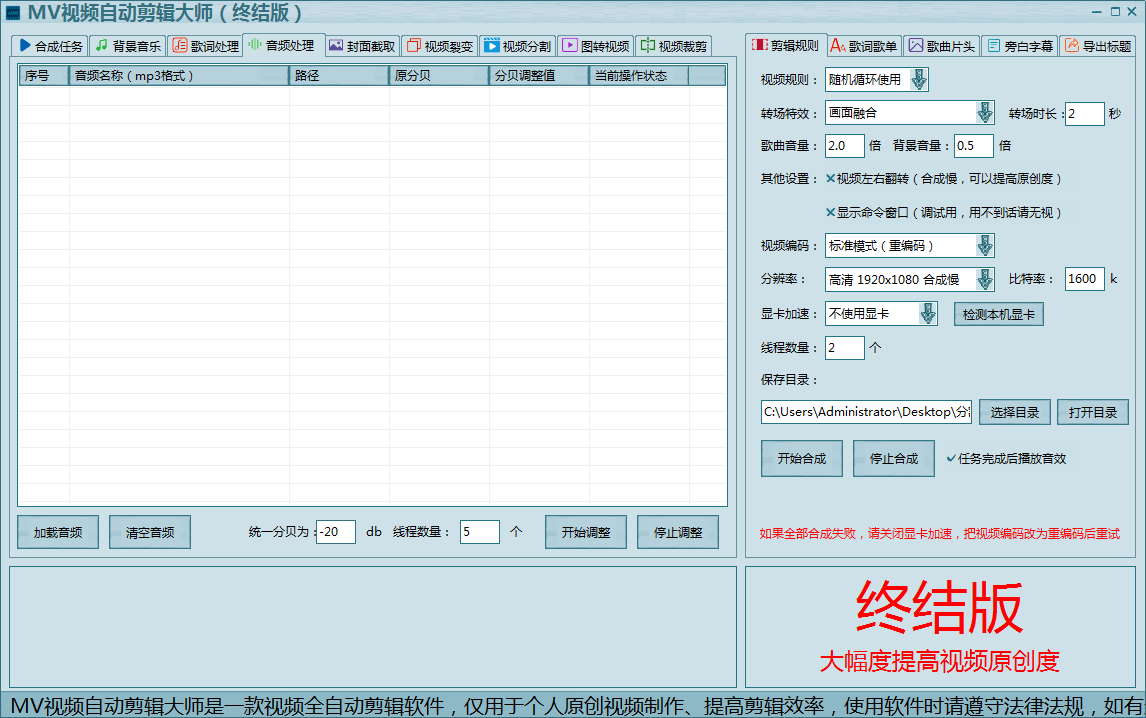This screenshot has height=718, width=1146.
Task: Click the 视频裂变 tab icon
Action: 414,45
